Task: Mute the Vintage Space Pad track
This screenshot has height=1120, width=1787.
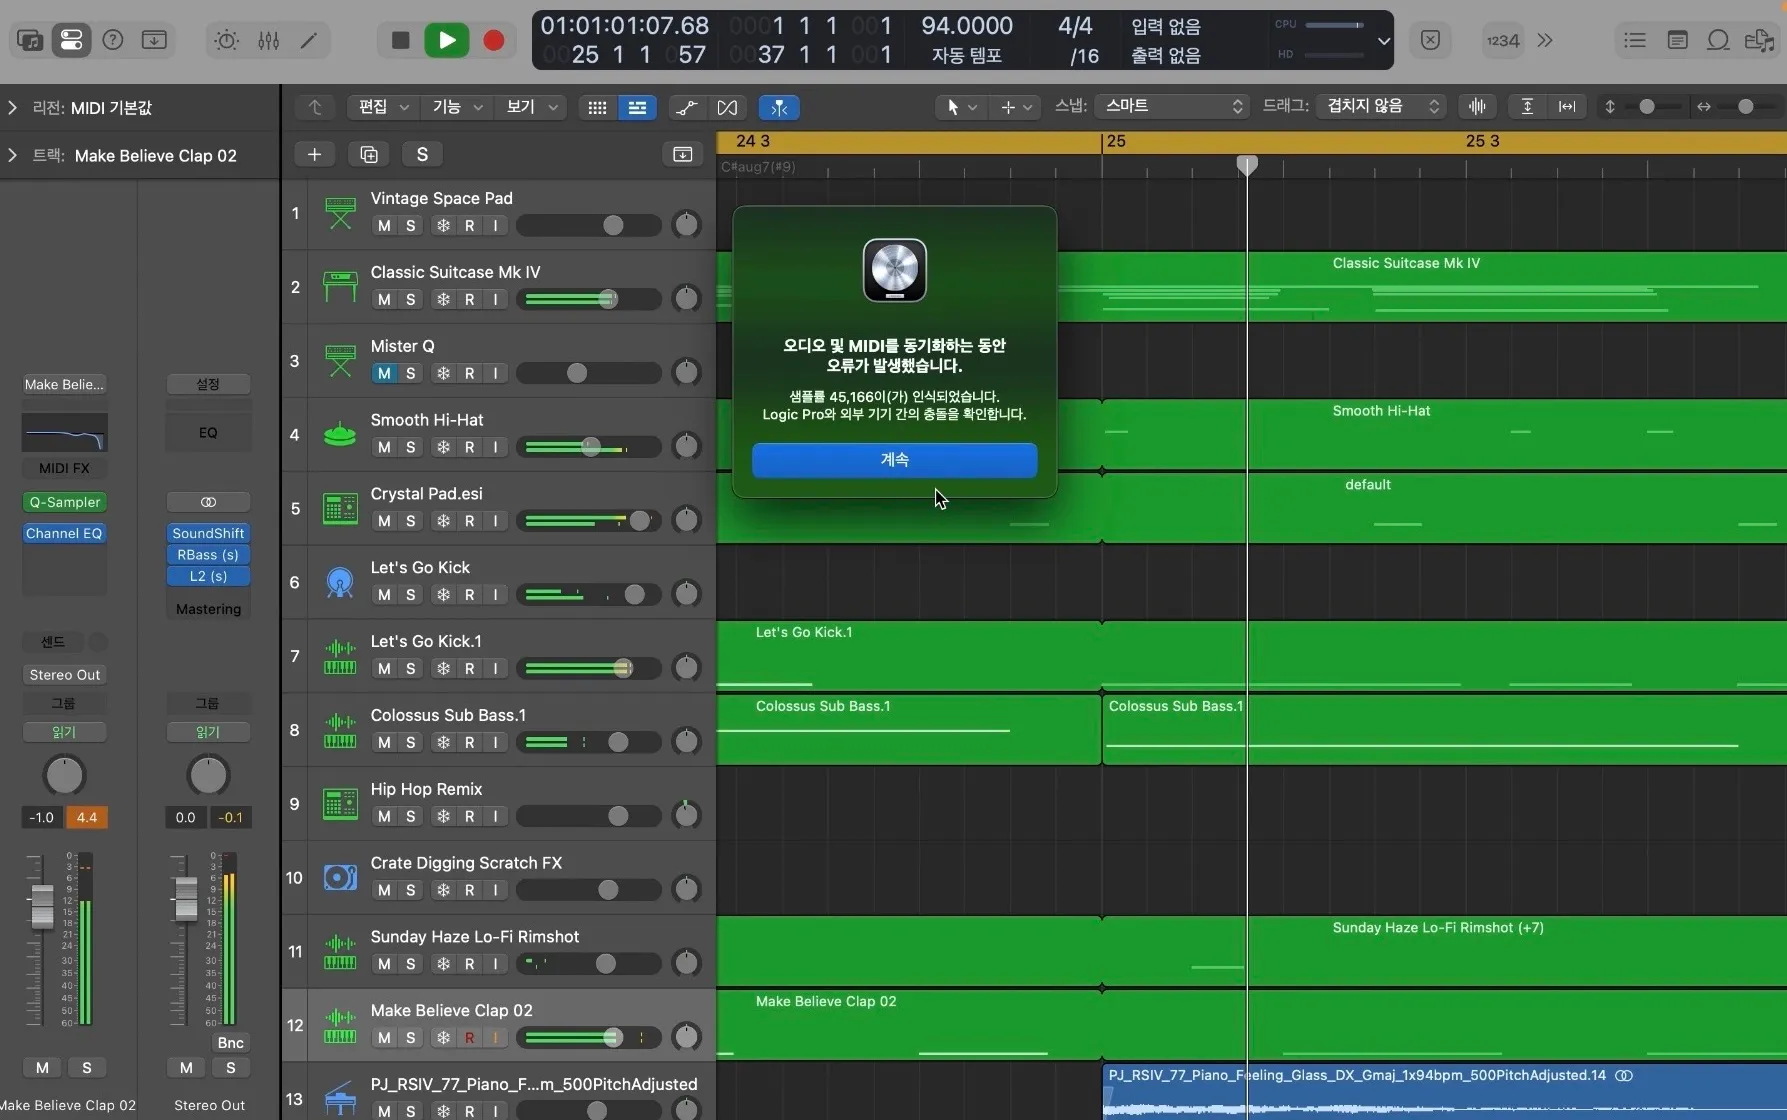Action: click(384, 226)
